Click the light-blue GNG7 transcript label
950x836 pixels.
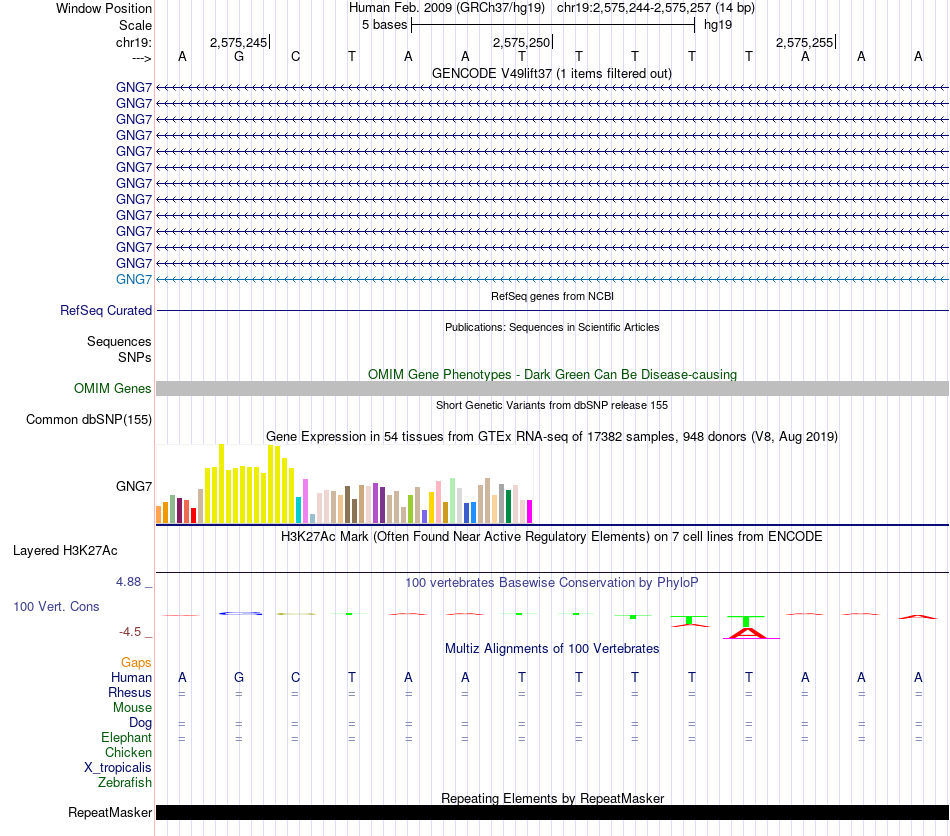(x=134, y=279)
